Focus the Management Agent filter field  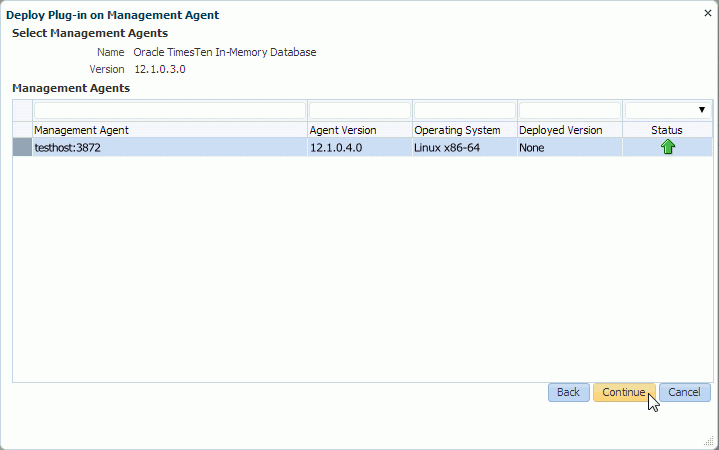170,110
